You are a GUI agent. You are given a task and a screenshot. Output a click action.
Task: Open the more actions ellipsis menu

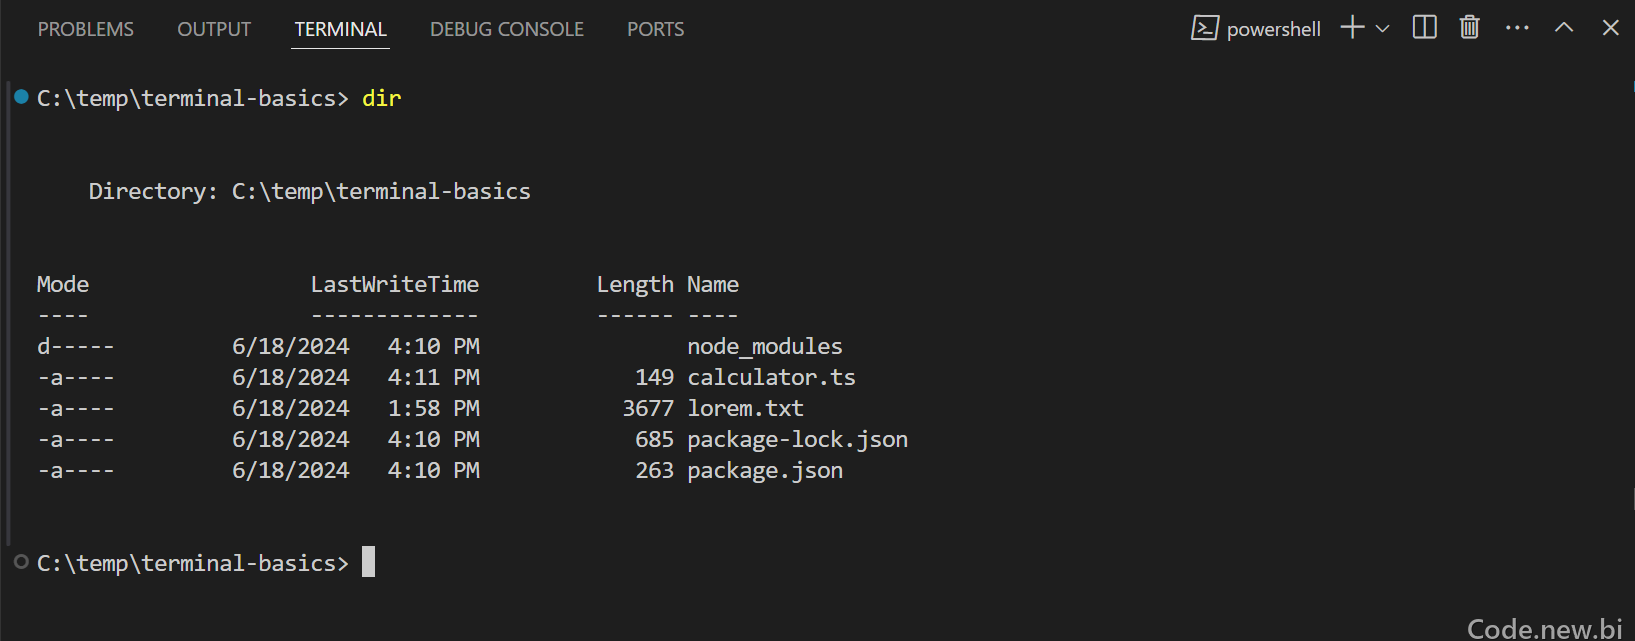pos(1517,28)
